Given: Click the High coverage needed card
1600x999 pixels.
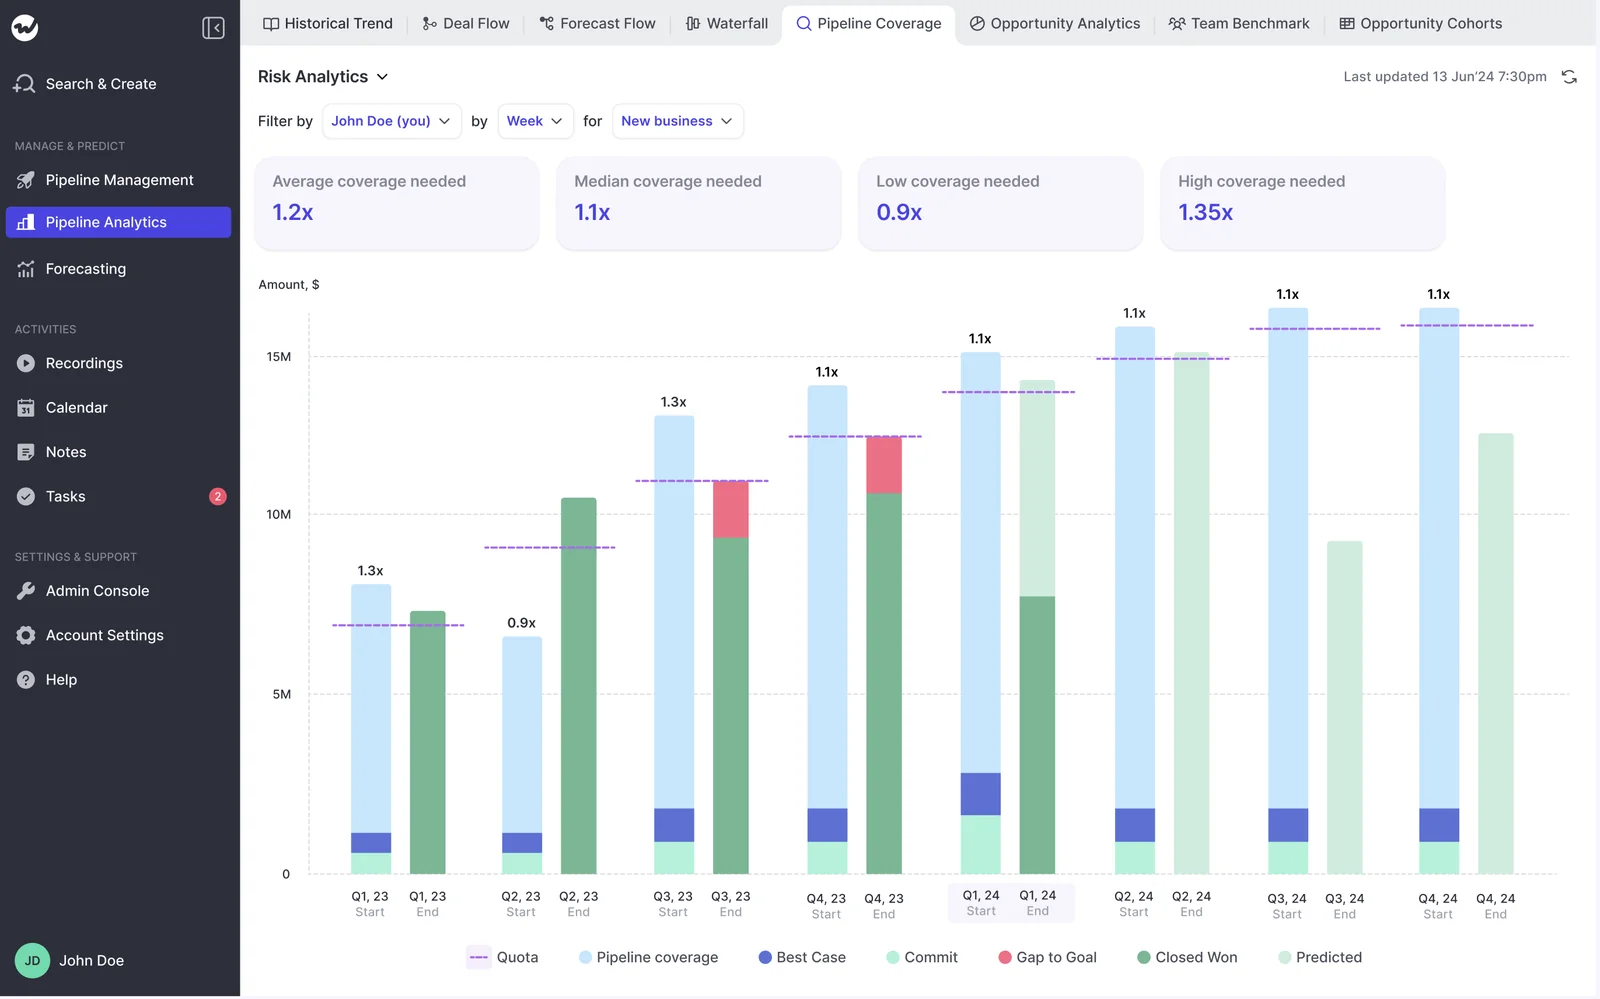Looking at the screenshot, I should pyautogui.click(x=1302, y=203).
